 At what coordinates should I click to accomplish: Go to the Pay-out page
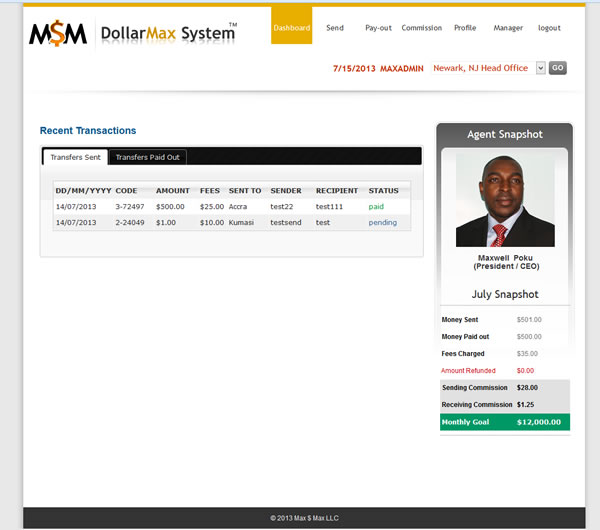point(378,28)
